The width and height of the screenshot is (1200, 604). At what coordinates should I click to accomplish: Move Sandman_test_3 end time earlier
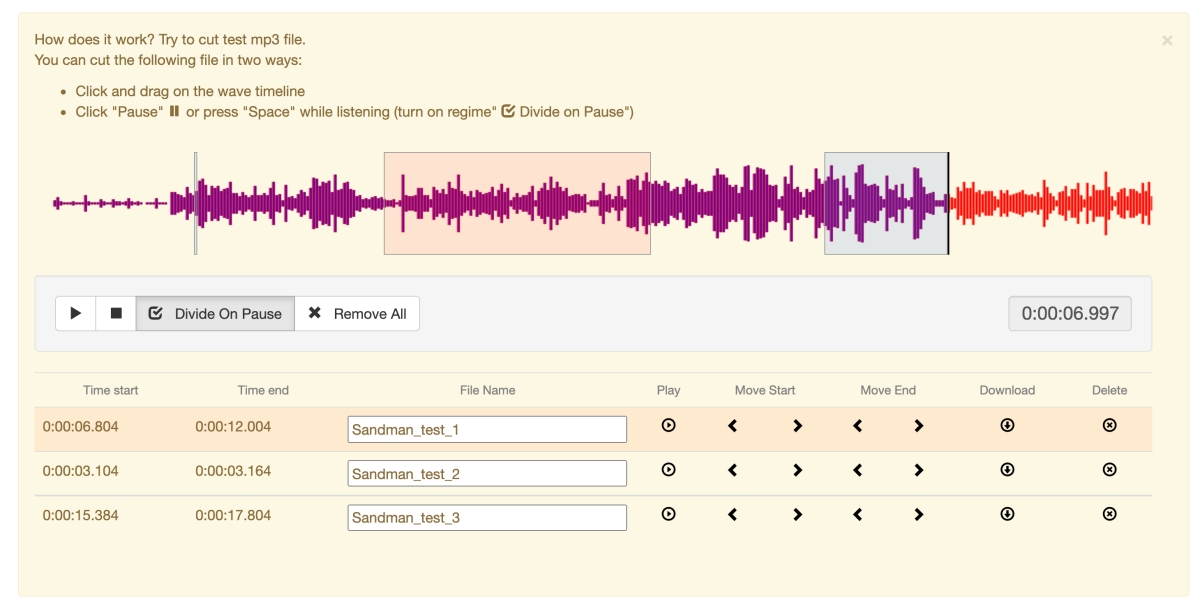point(857,514)
